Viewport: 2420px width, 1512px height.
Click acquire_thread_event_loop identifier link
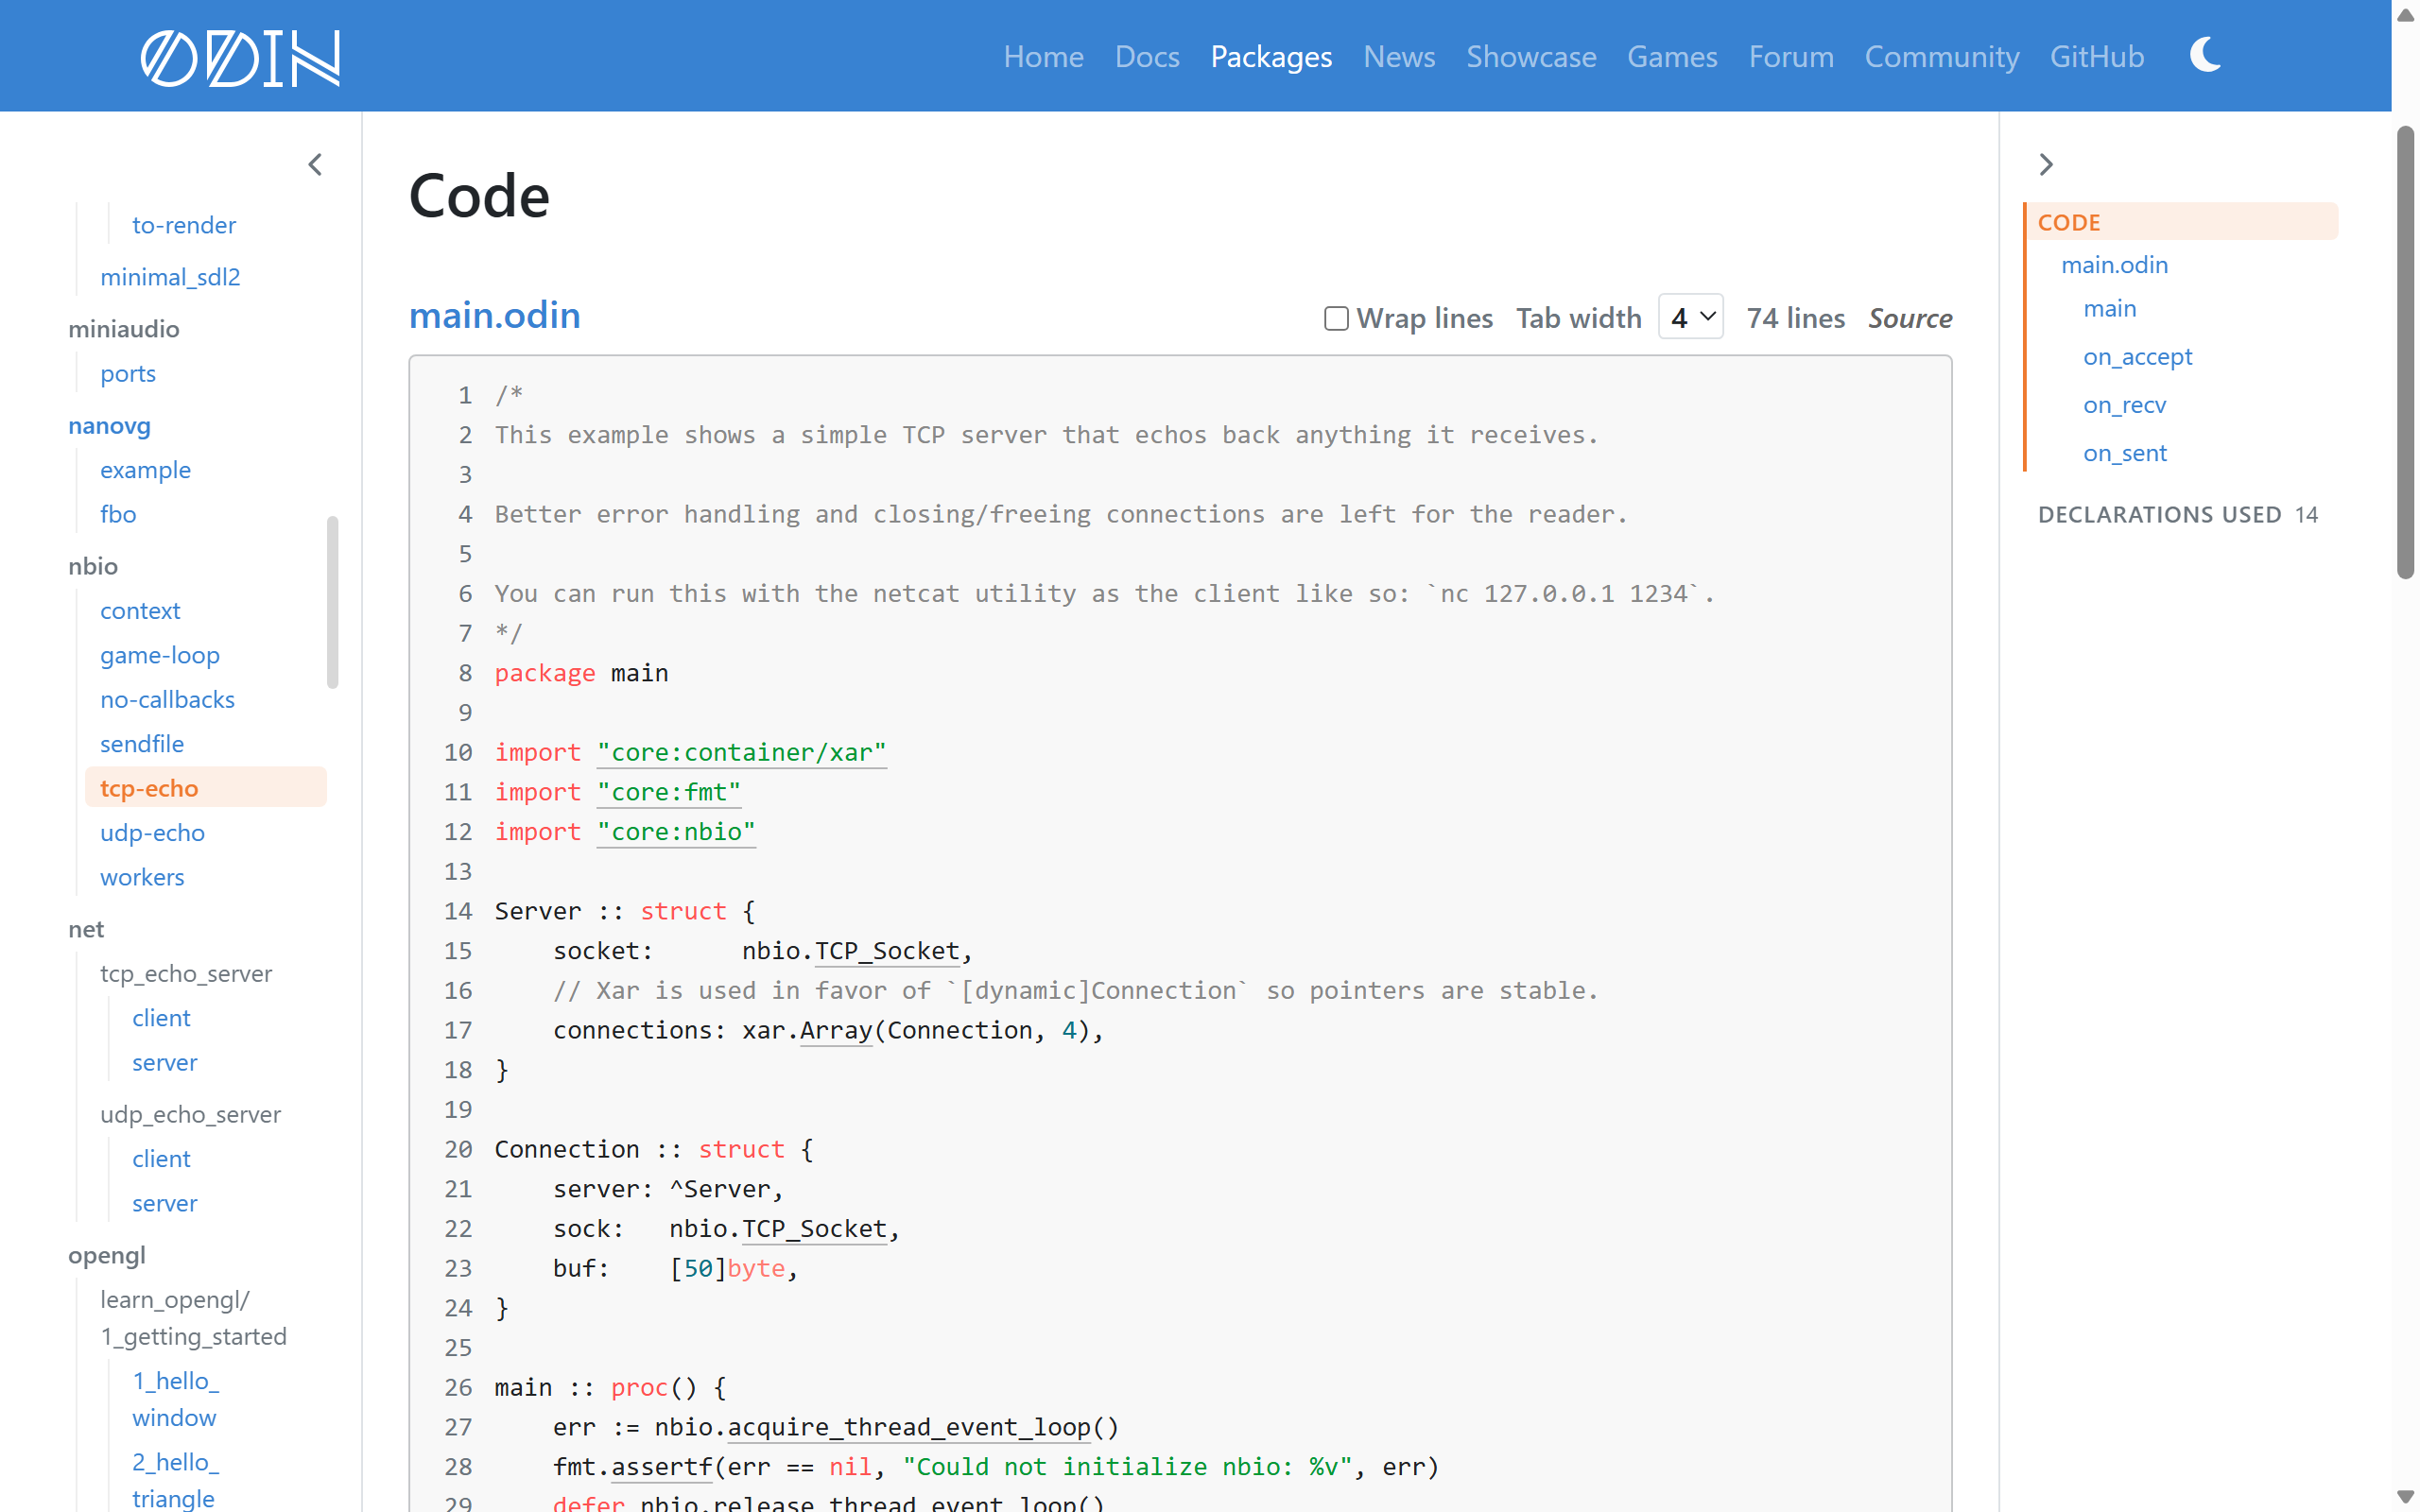coord(909,1426)
